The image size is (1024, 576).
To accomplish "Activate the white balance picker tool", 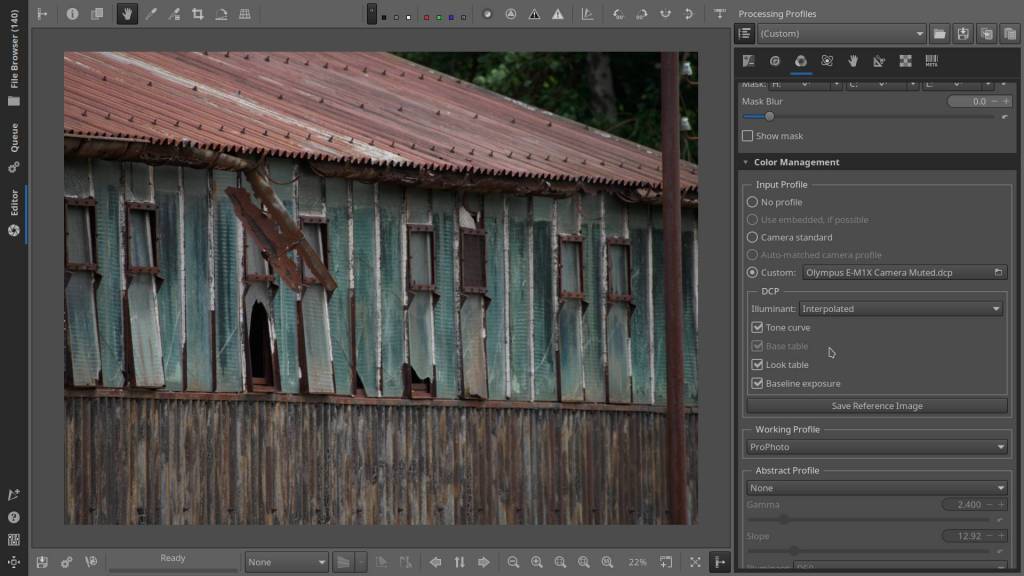I will click(151, 14).
